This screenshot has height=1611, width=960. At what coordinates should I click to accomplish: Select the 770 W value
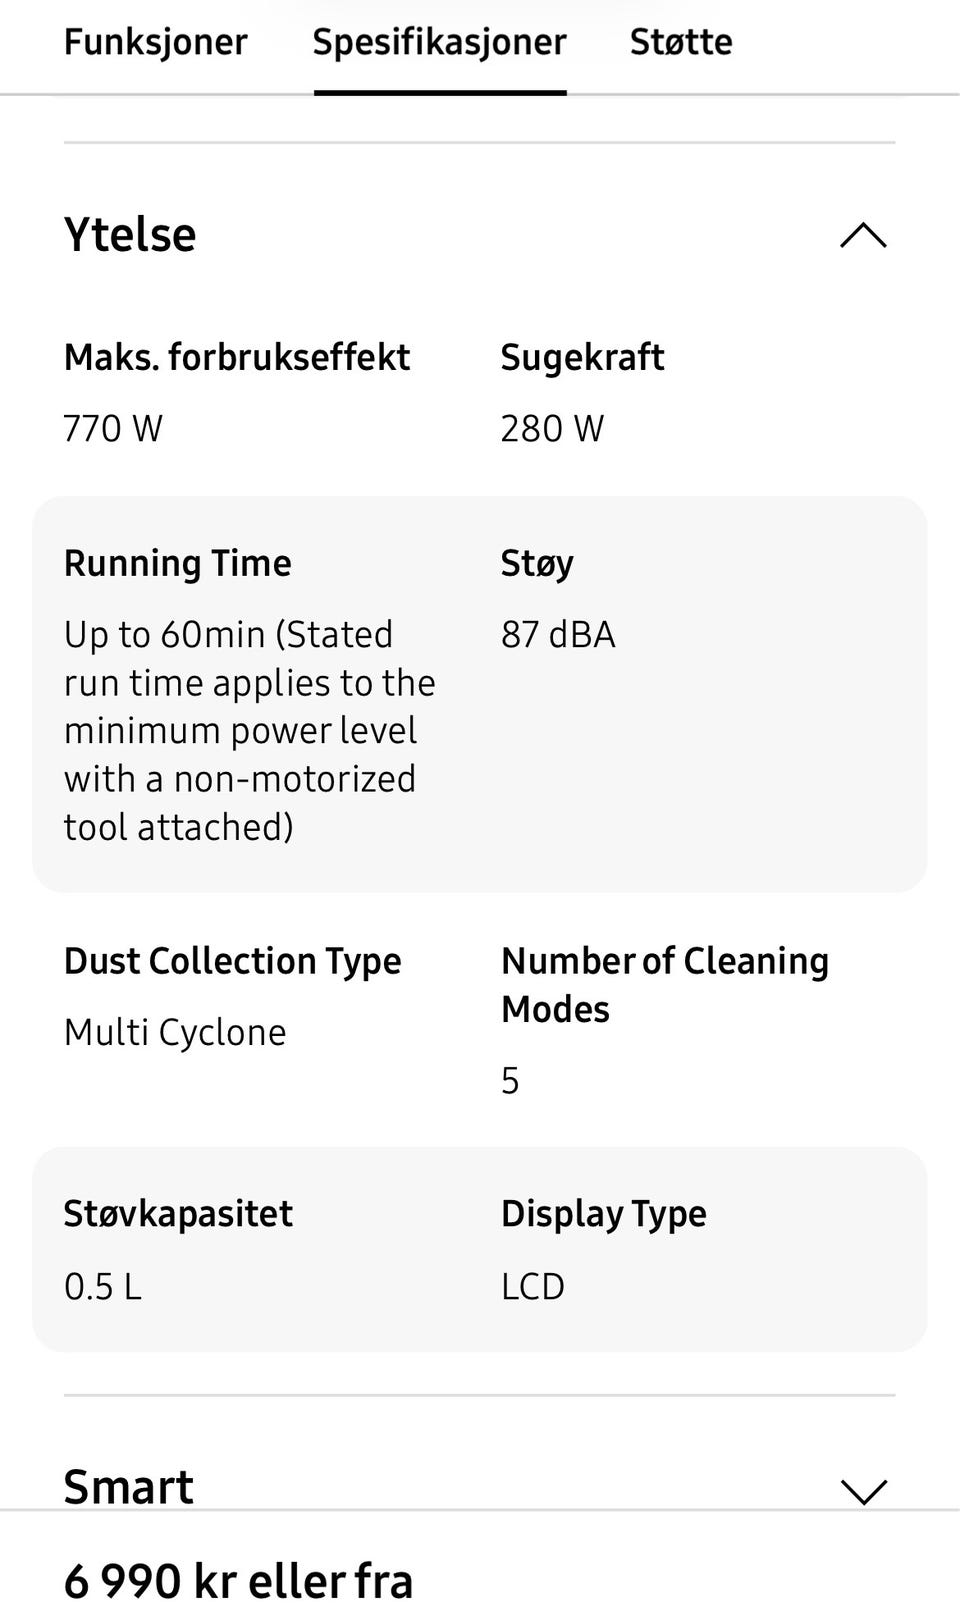(113, 429)
